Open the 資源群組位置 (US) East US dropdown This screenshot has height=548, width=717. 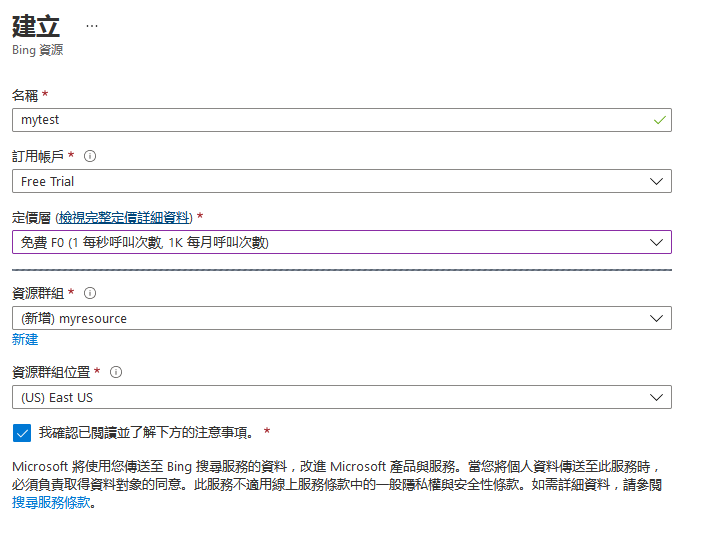point(342,397)
